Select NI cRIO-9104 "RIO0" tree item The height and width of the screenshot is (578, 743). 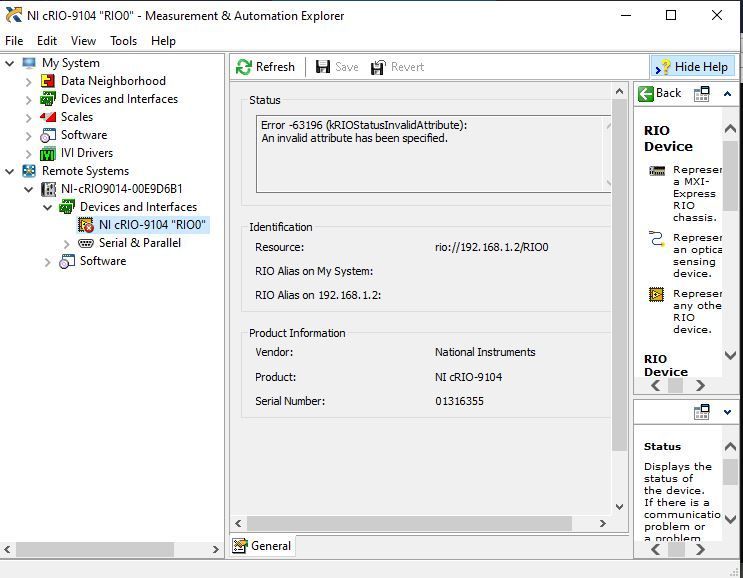pos(152,225)
